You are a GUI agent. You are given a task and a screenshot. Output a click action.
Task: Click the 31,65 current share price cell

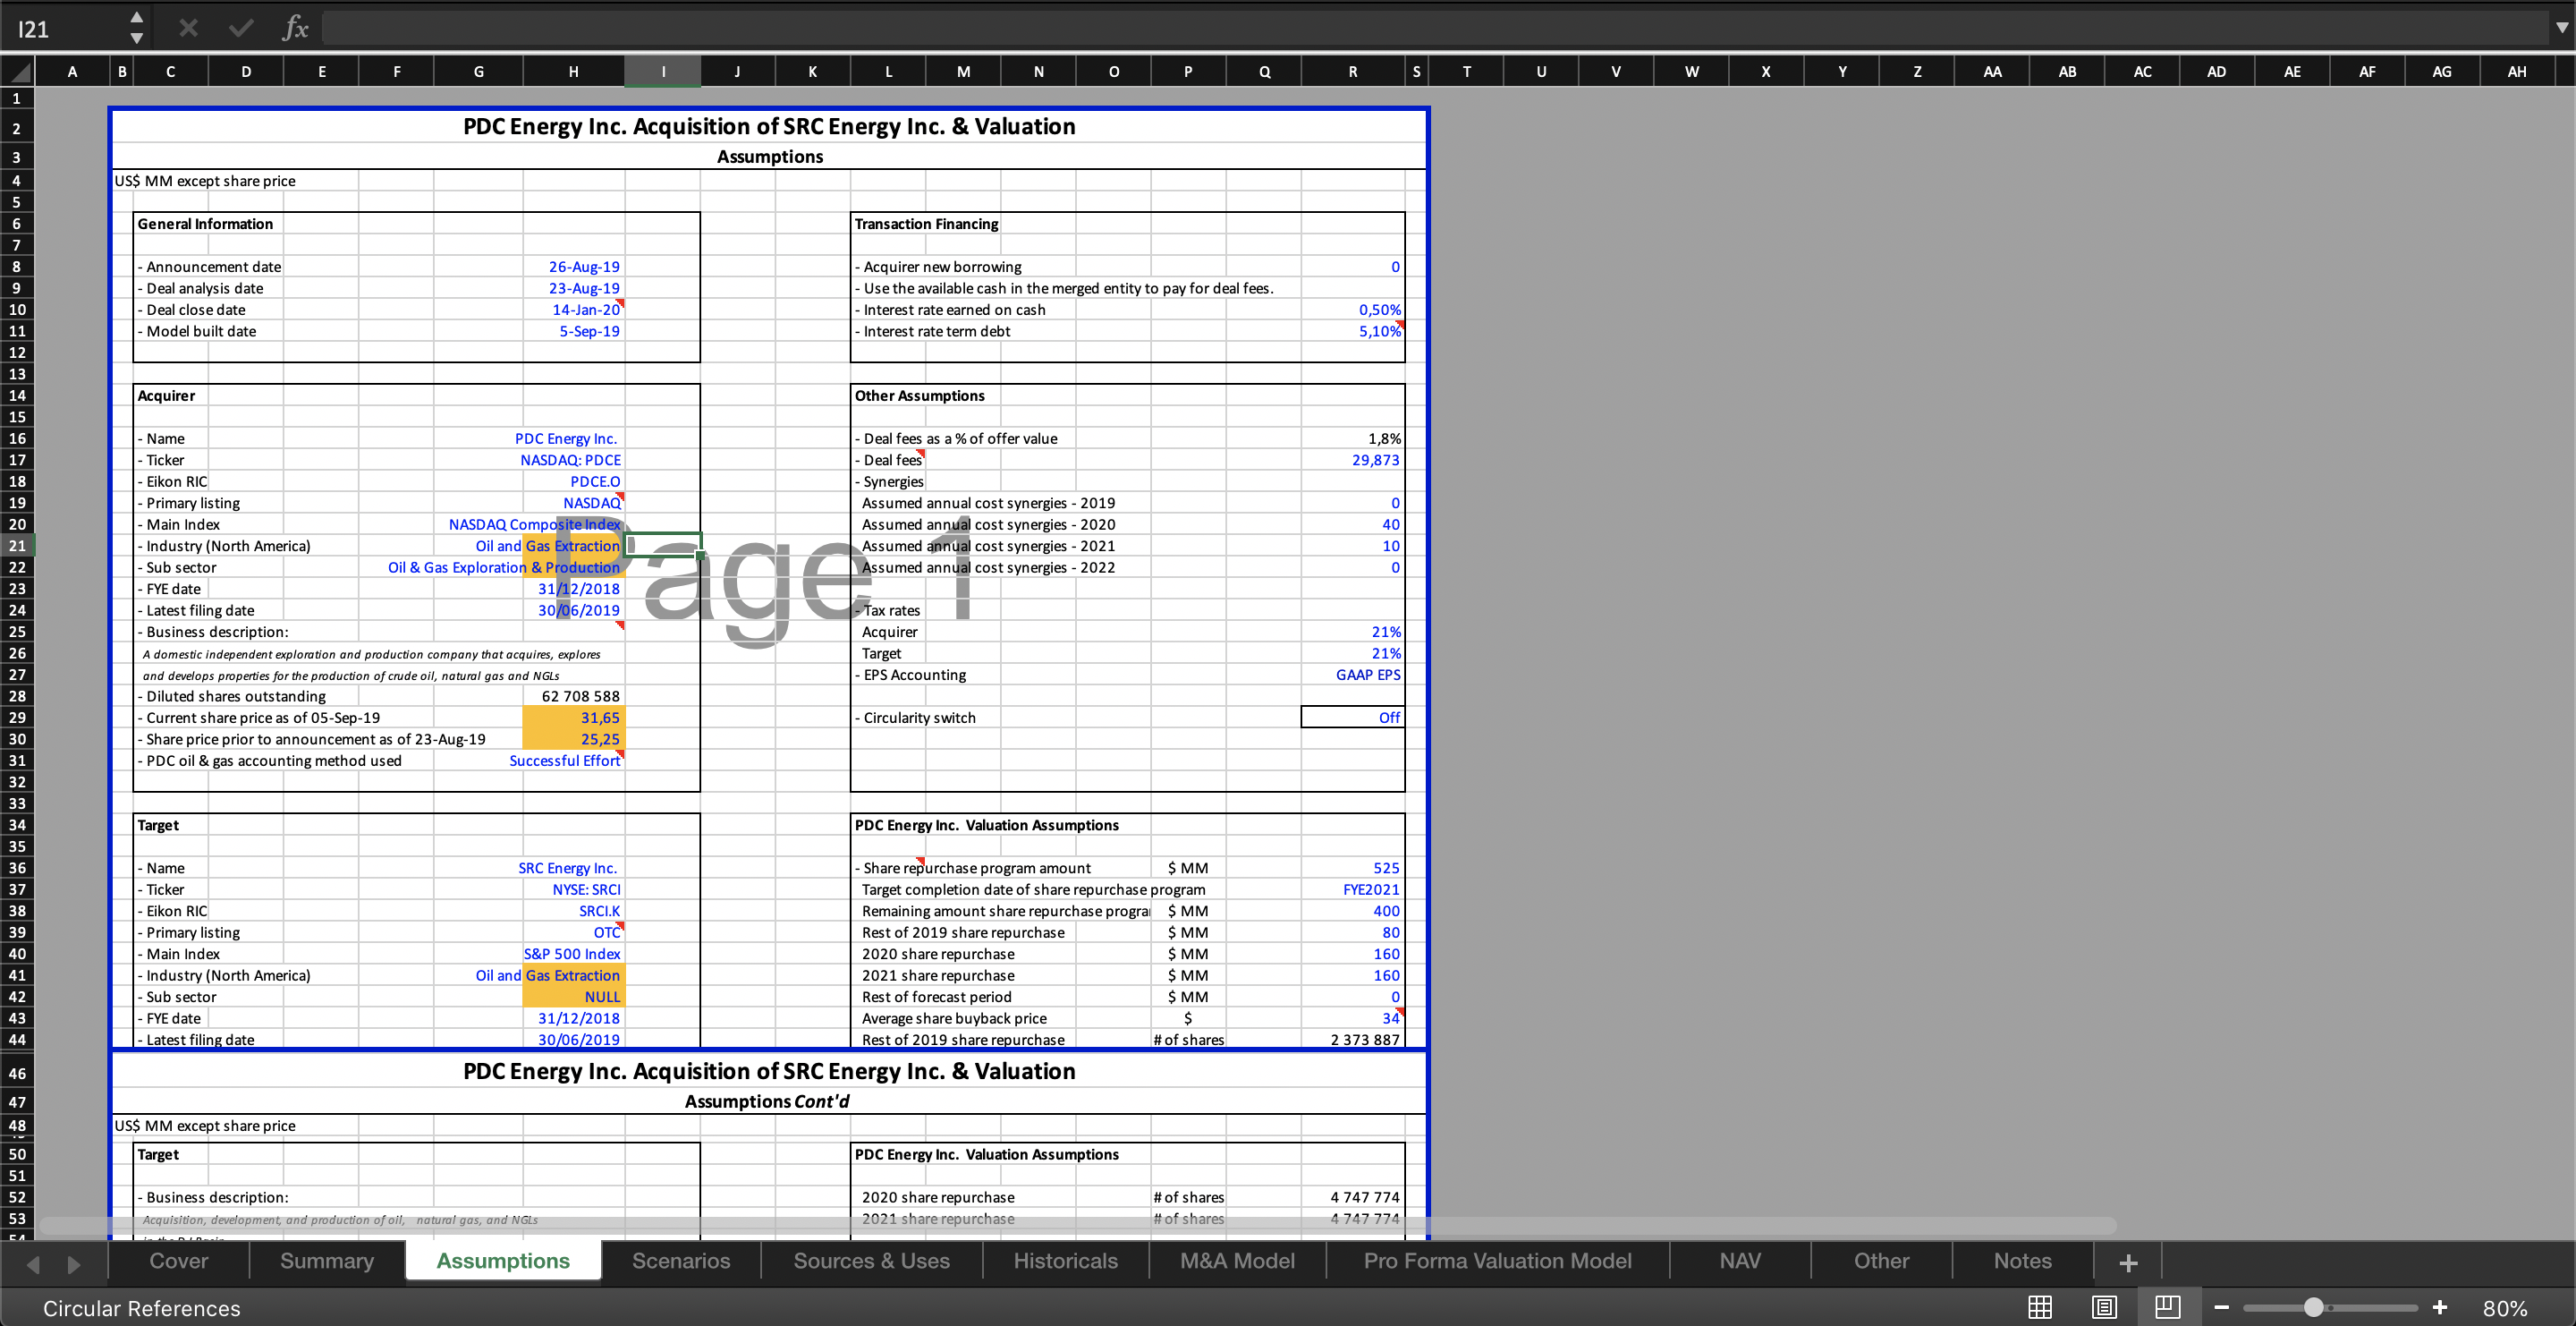coord(574,718)
